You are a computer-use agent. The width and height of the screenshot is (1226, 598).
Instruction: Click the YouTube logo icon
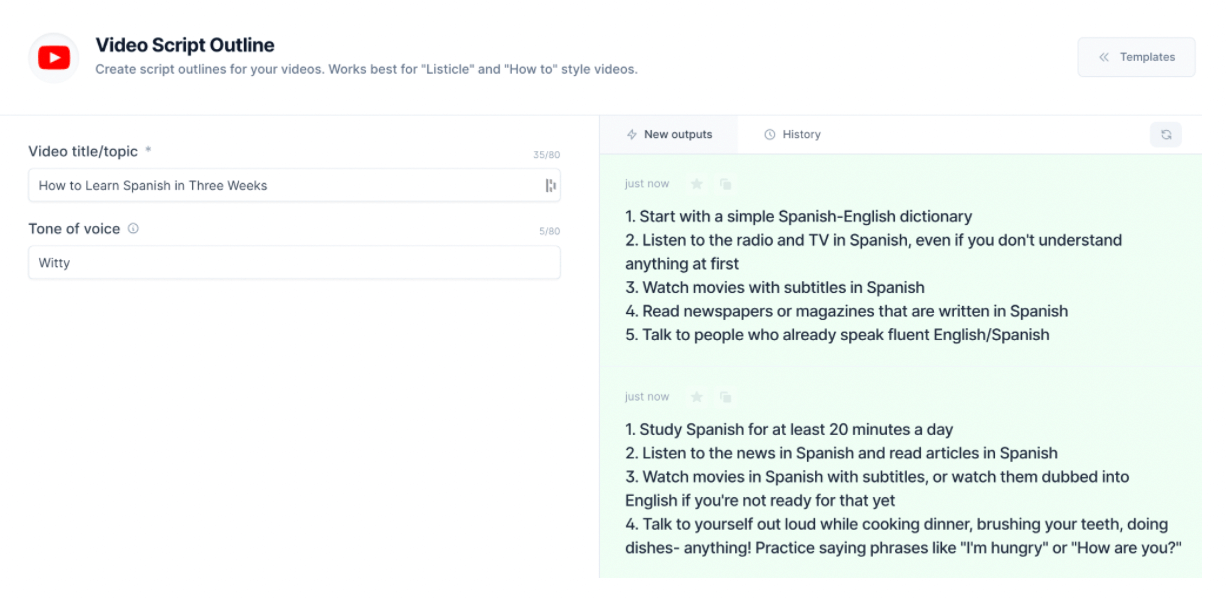pos(54,58)
